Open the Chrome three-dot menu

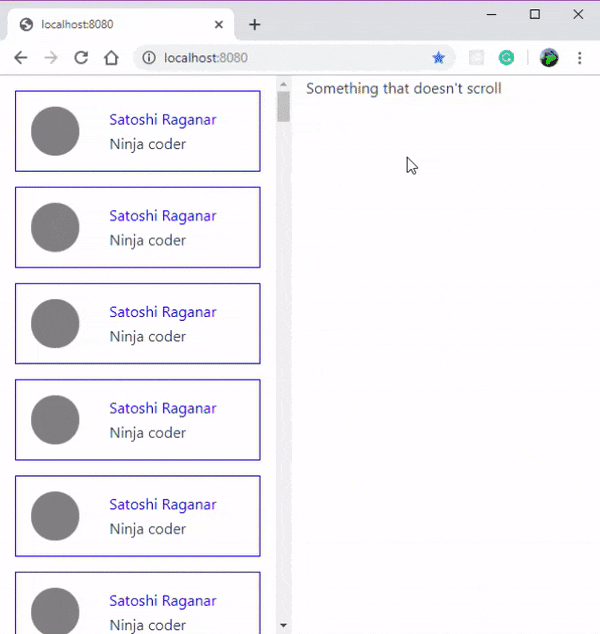(x=579, y=58)
